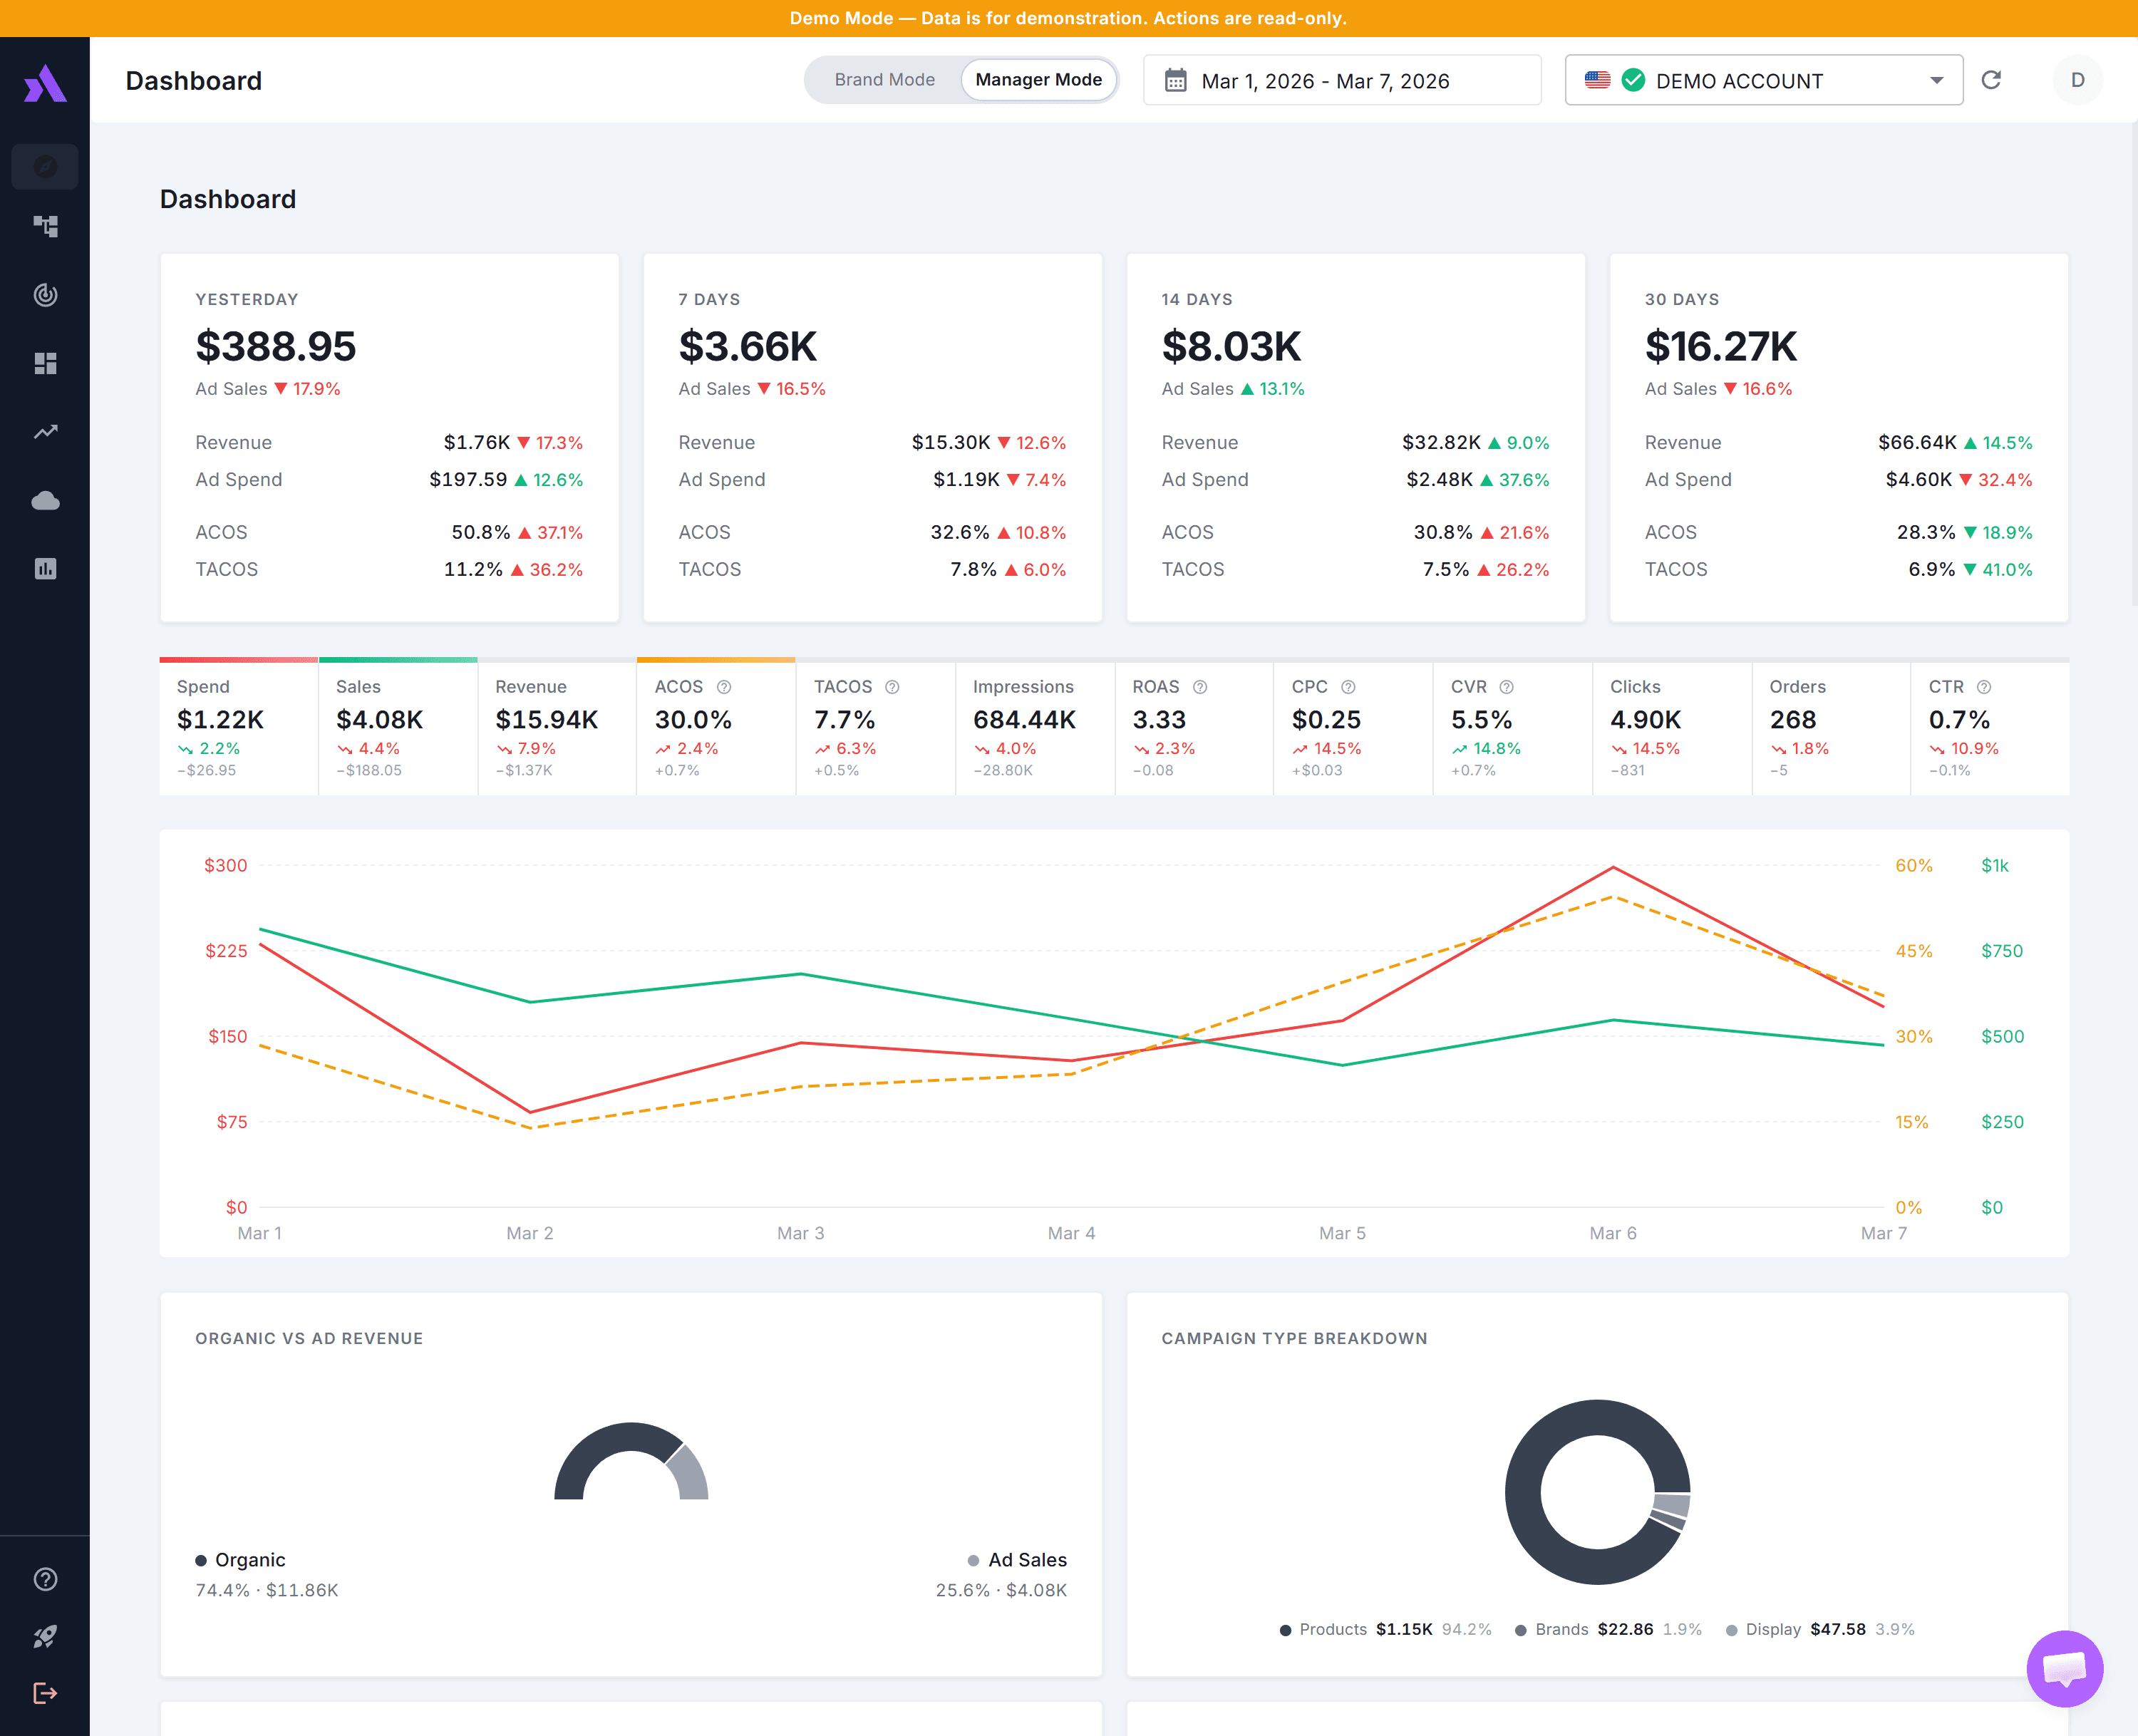Open the cloud sidebar icon
2138x1736 pixels.
(45, 500)
